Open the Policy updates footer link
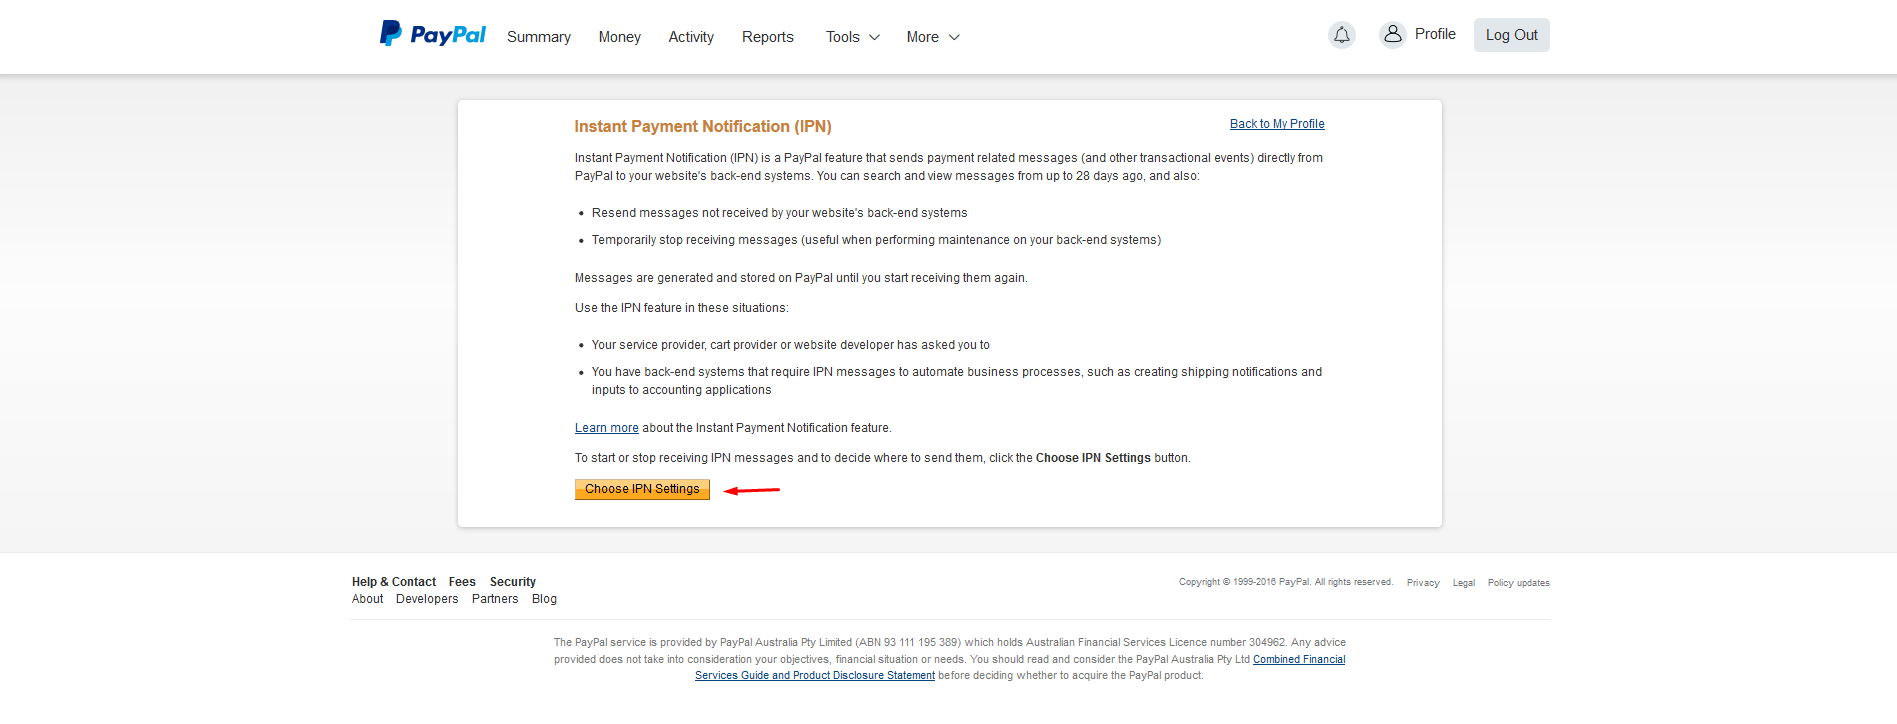The height and width of the screenshot is (724, 1897). point(1518,583)
